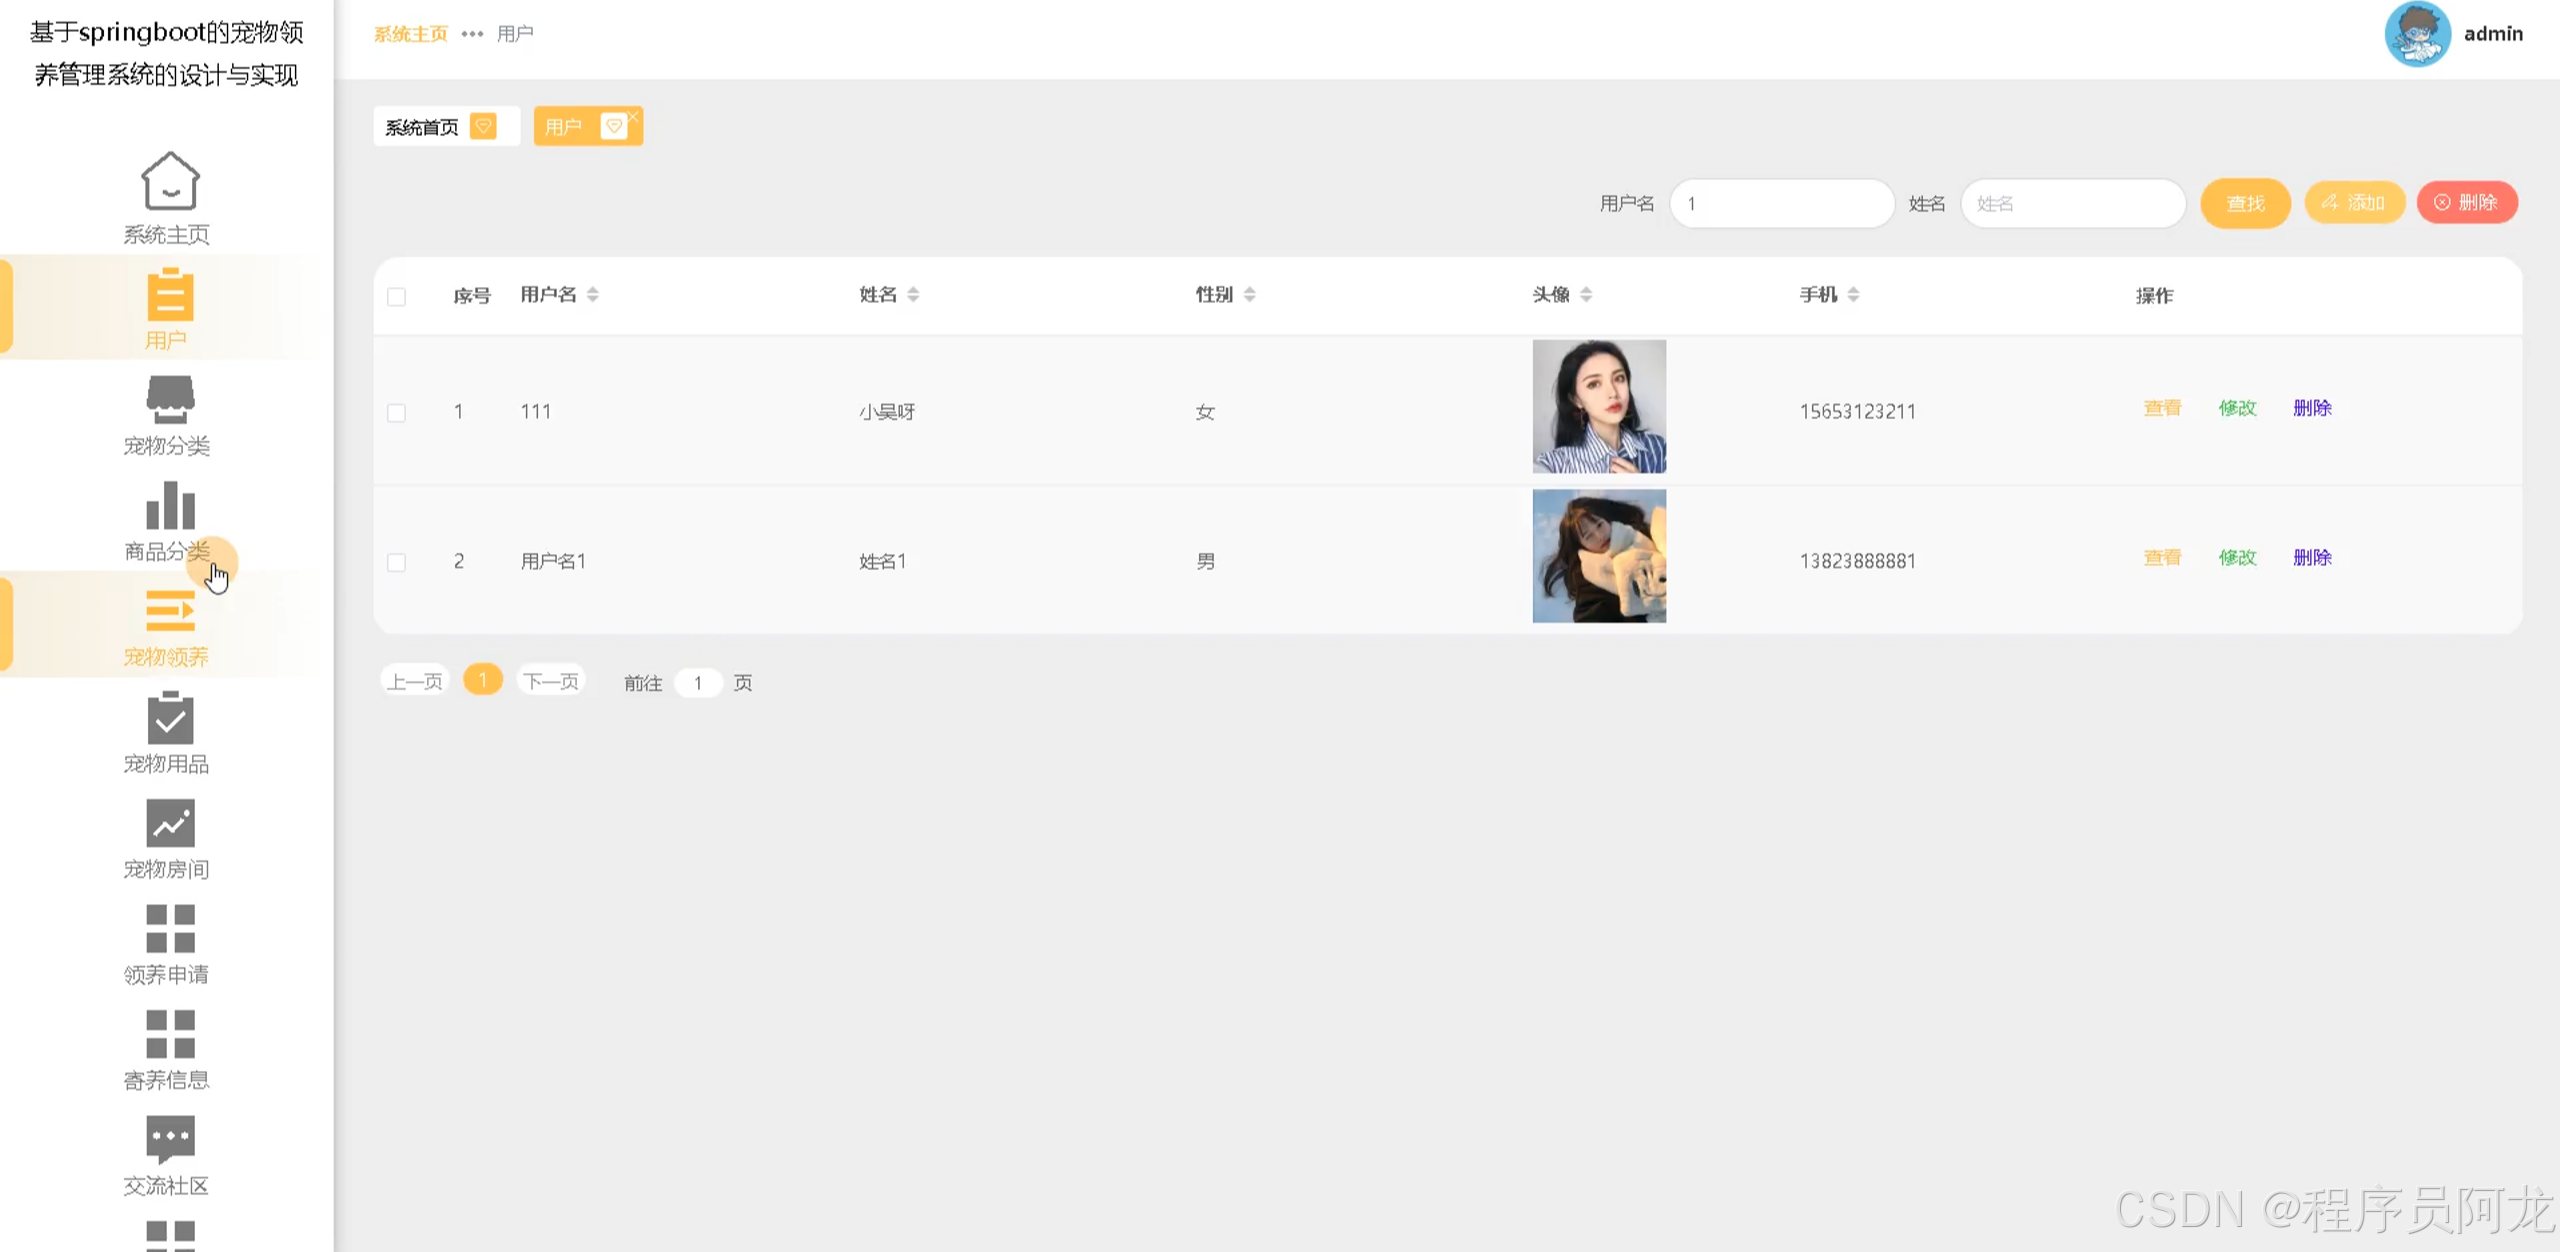Image resolution: width=2560 pixels, height=1252 pixels.
Task: Toggle the select-all header checkbox
Action: tap(396, 297)
